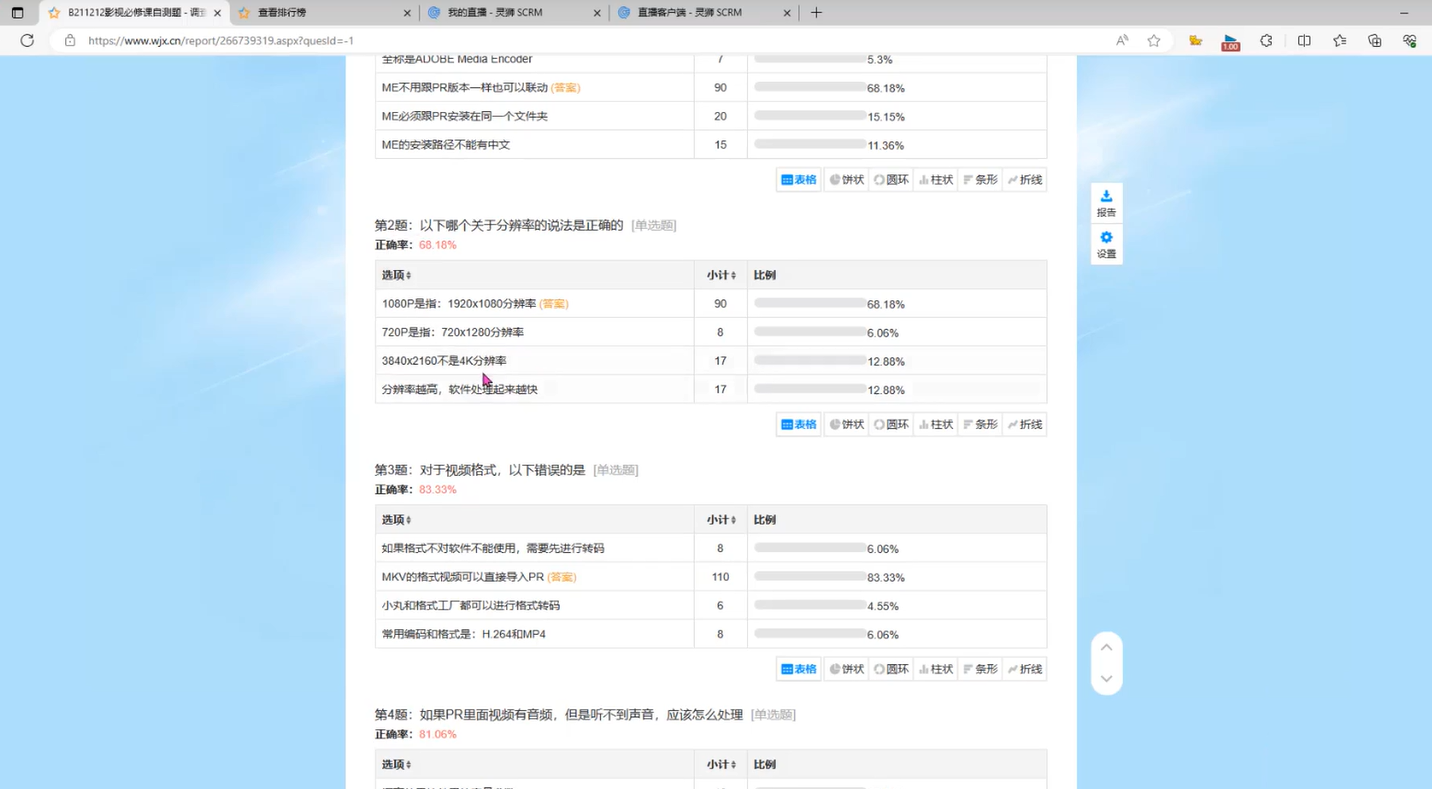1432x789 pixels.
Task: Click the split screen icon in toolbar
Action: coord(1304,41)
